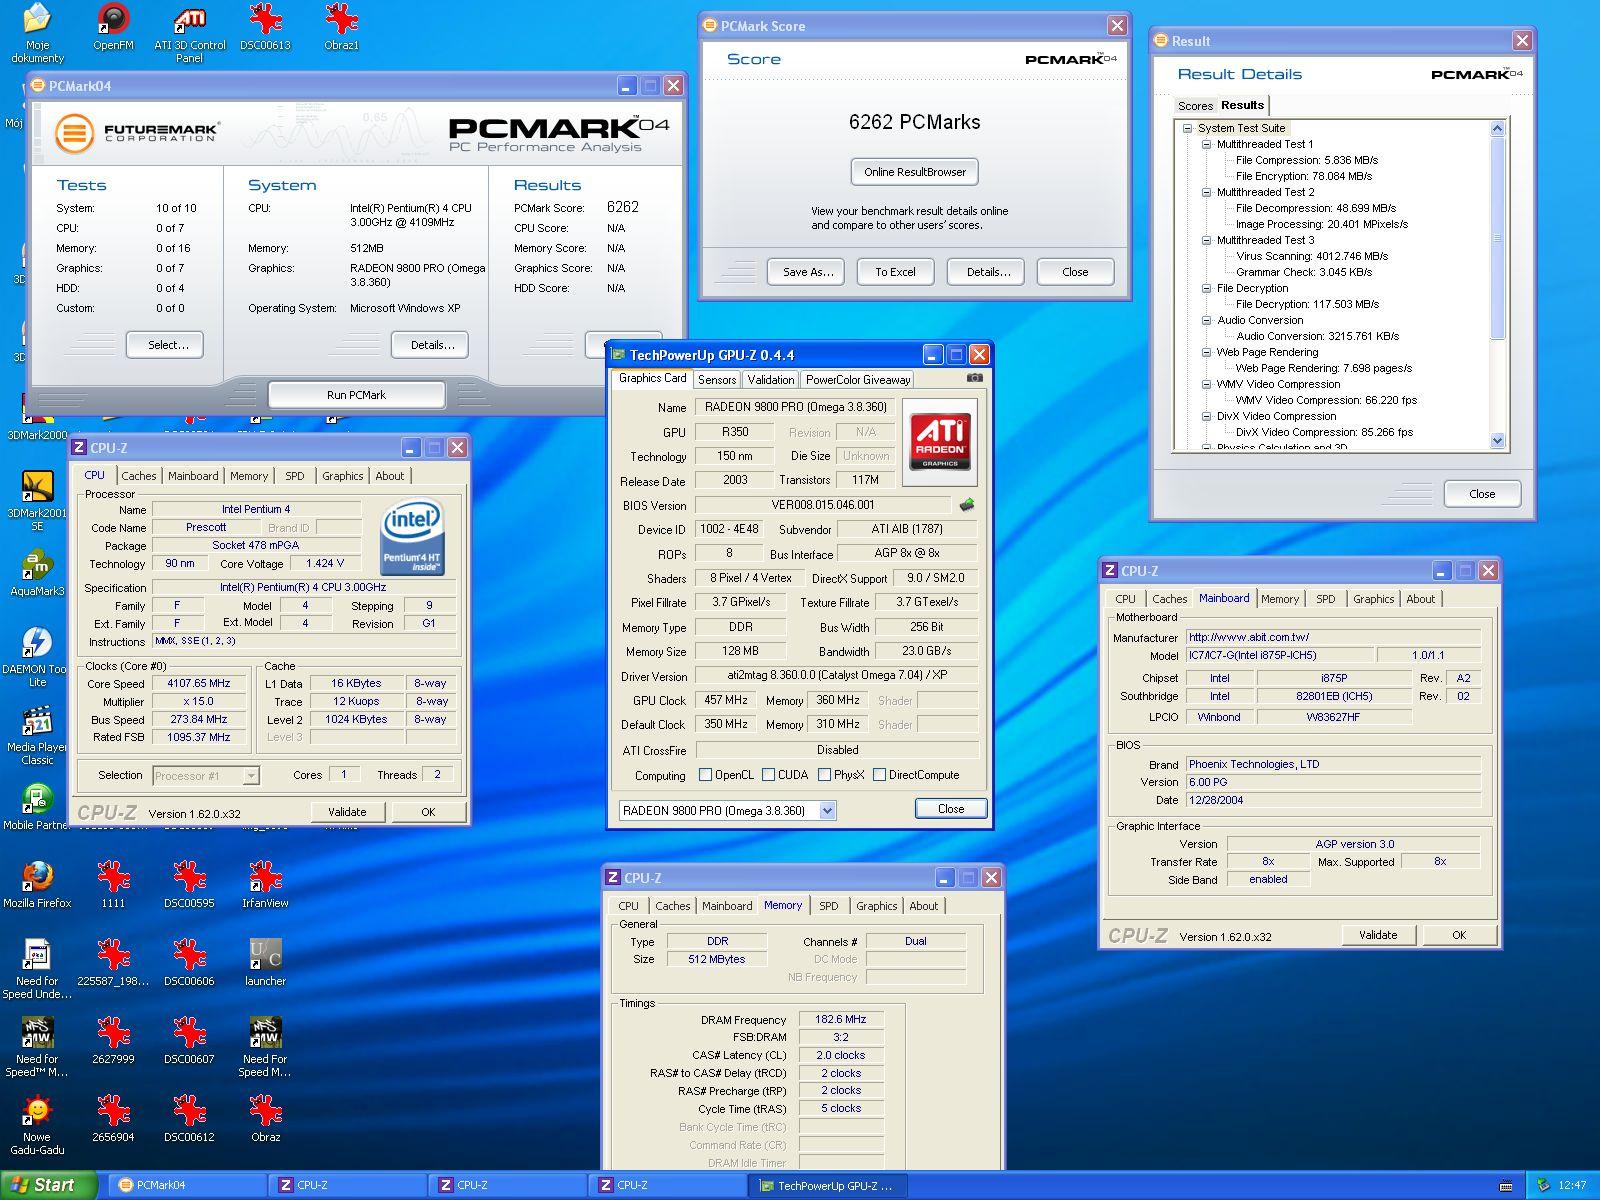Click system tray clock showing 12:47

tap(1572, 1185)
